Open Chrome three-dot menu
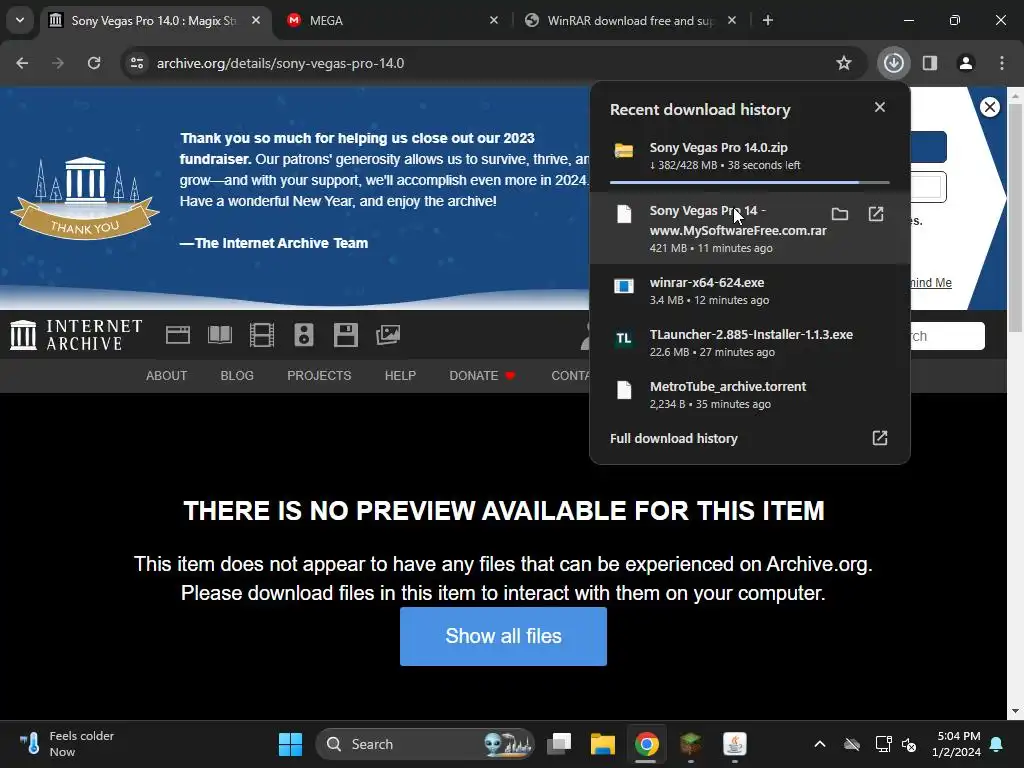1024x768 pixels. pos(1002,63)
